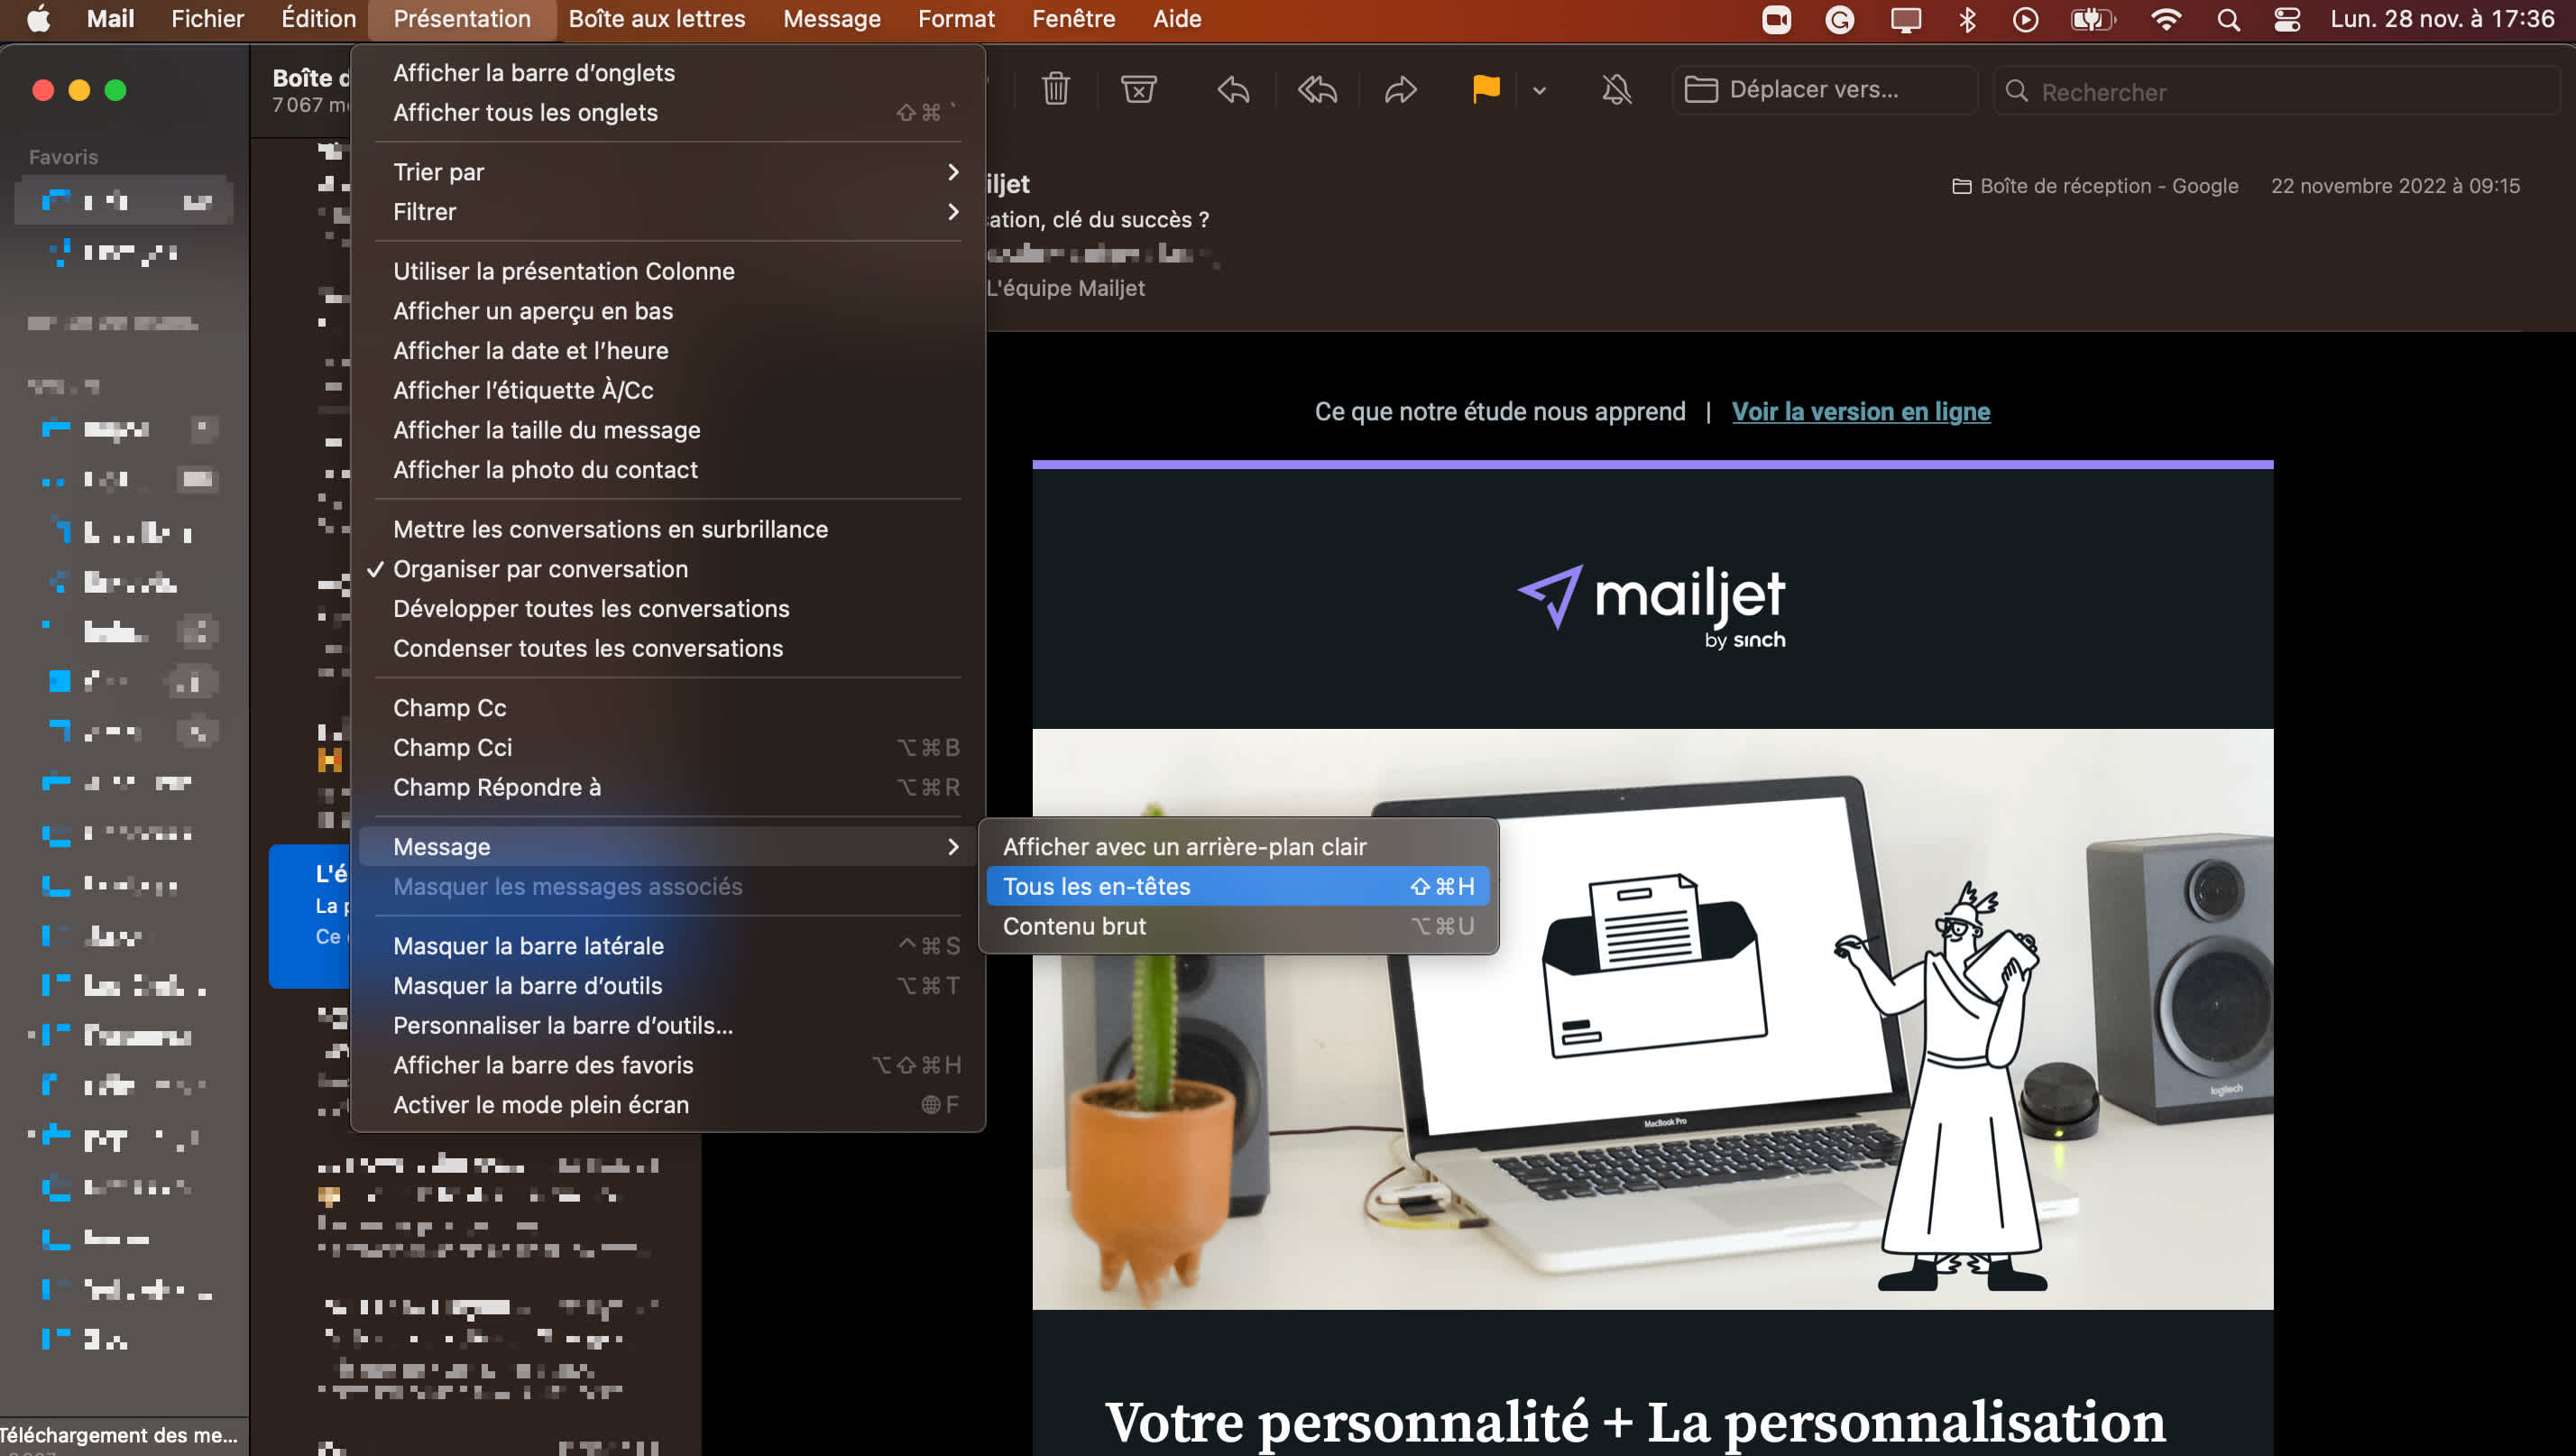2576x1456 pixels.
Task: Select 'Tous les en-têtes' menu option
Action: [1237, 887]
